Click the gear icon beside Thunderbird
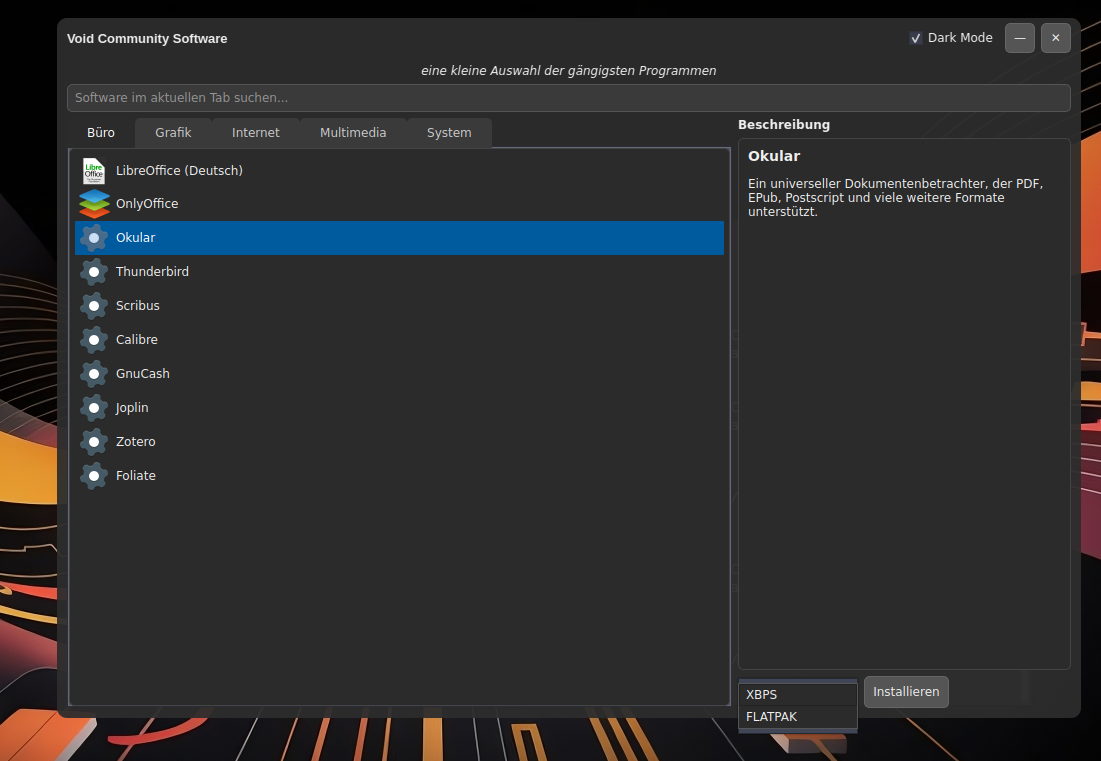This screenshot has height=761, width=1101. tap(94, 272)
